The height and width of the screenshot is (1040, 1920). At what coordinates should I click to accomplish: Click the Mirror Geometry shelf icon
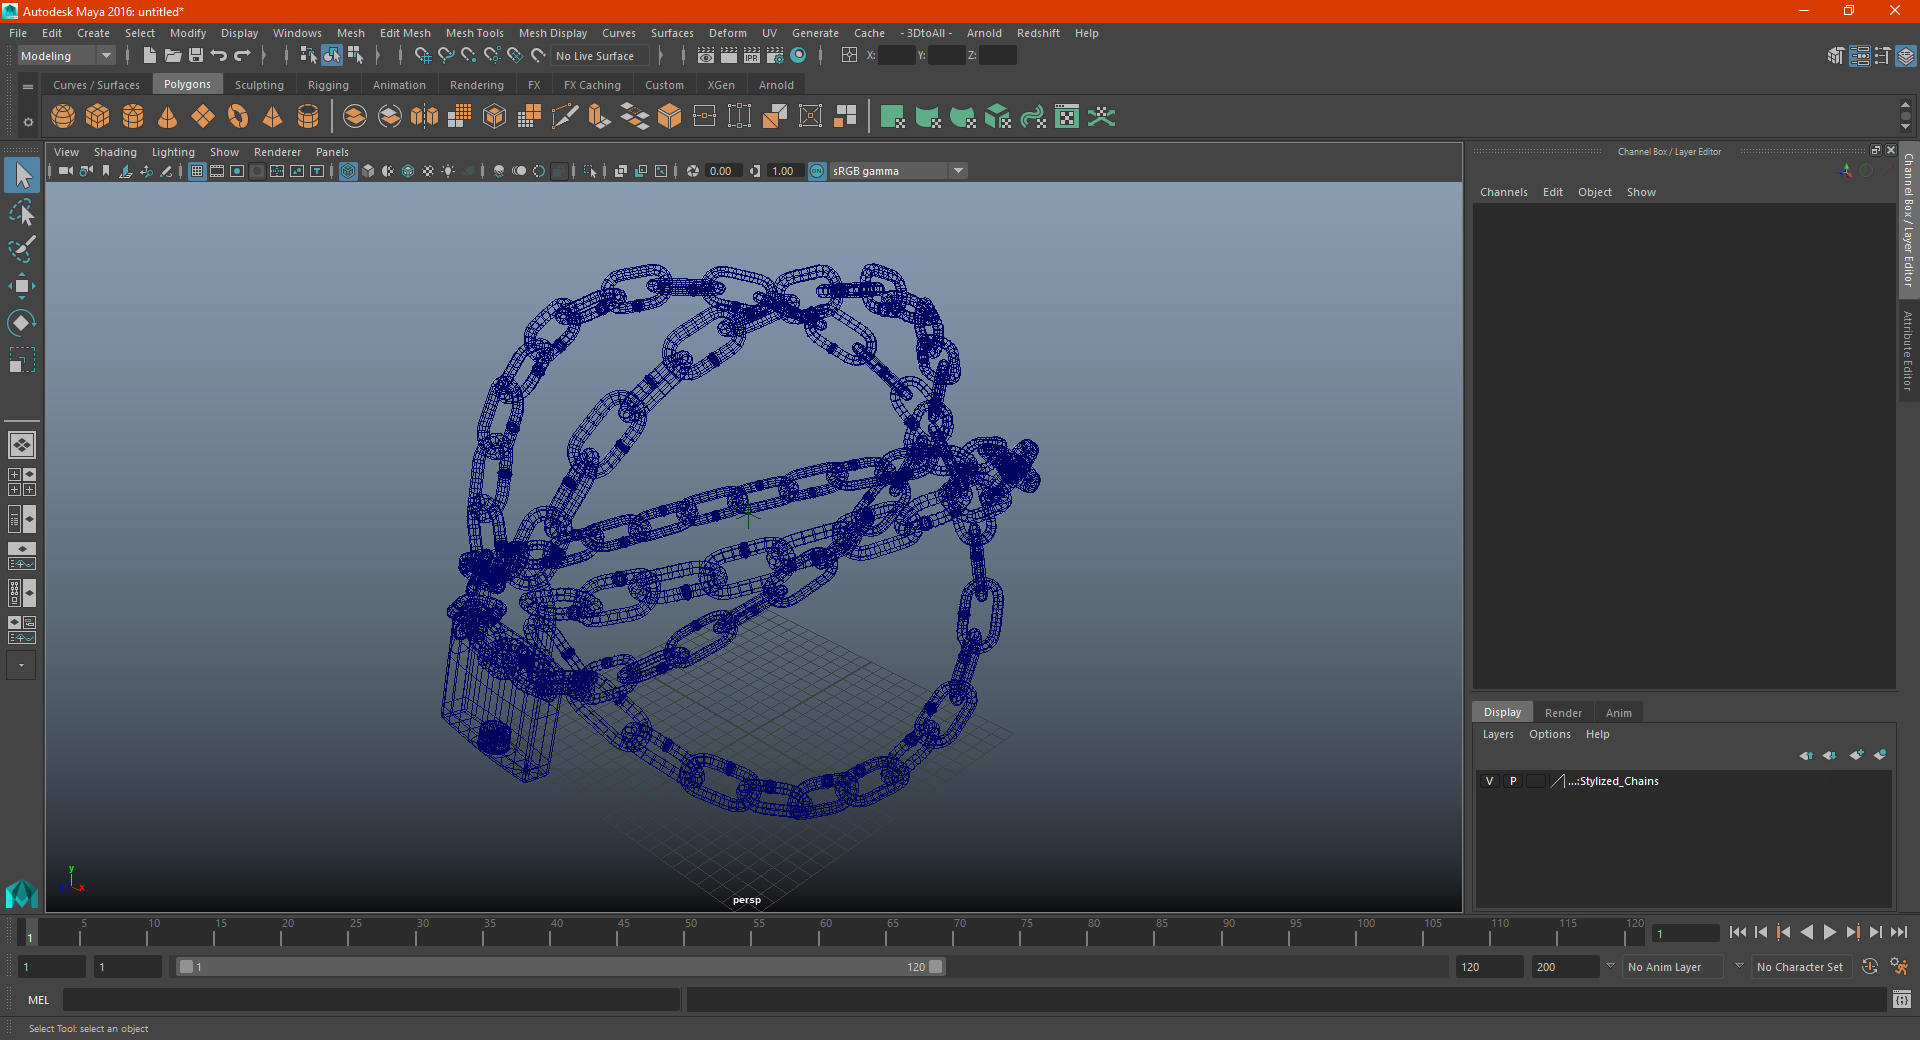424,117
